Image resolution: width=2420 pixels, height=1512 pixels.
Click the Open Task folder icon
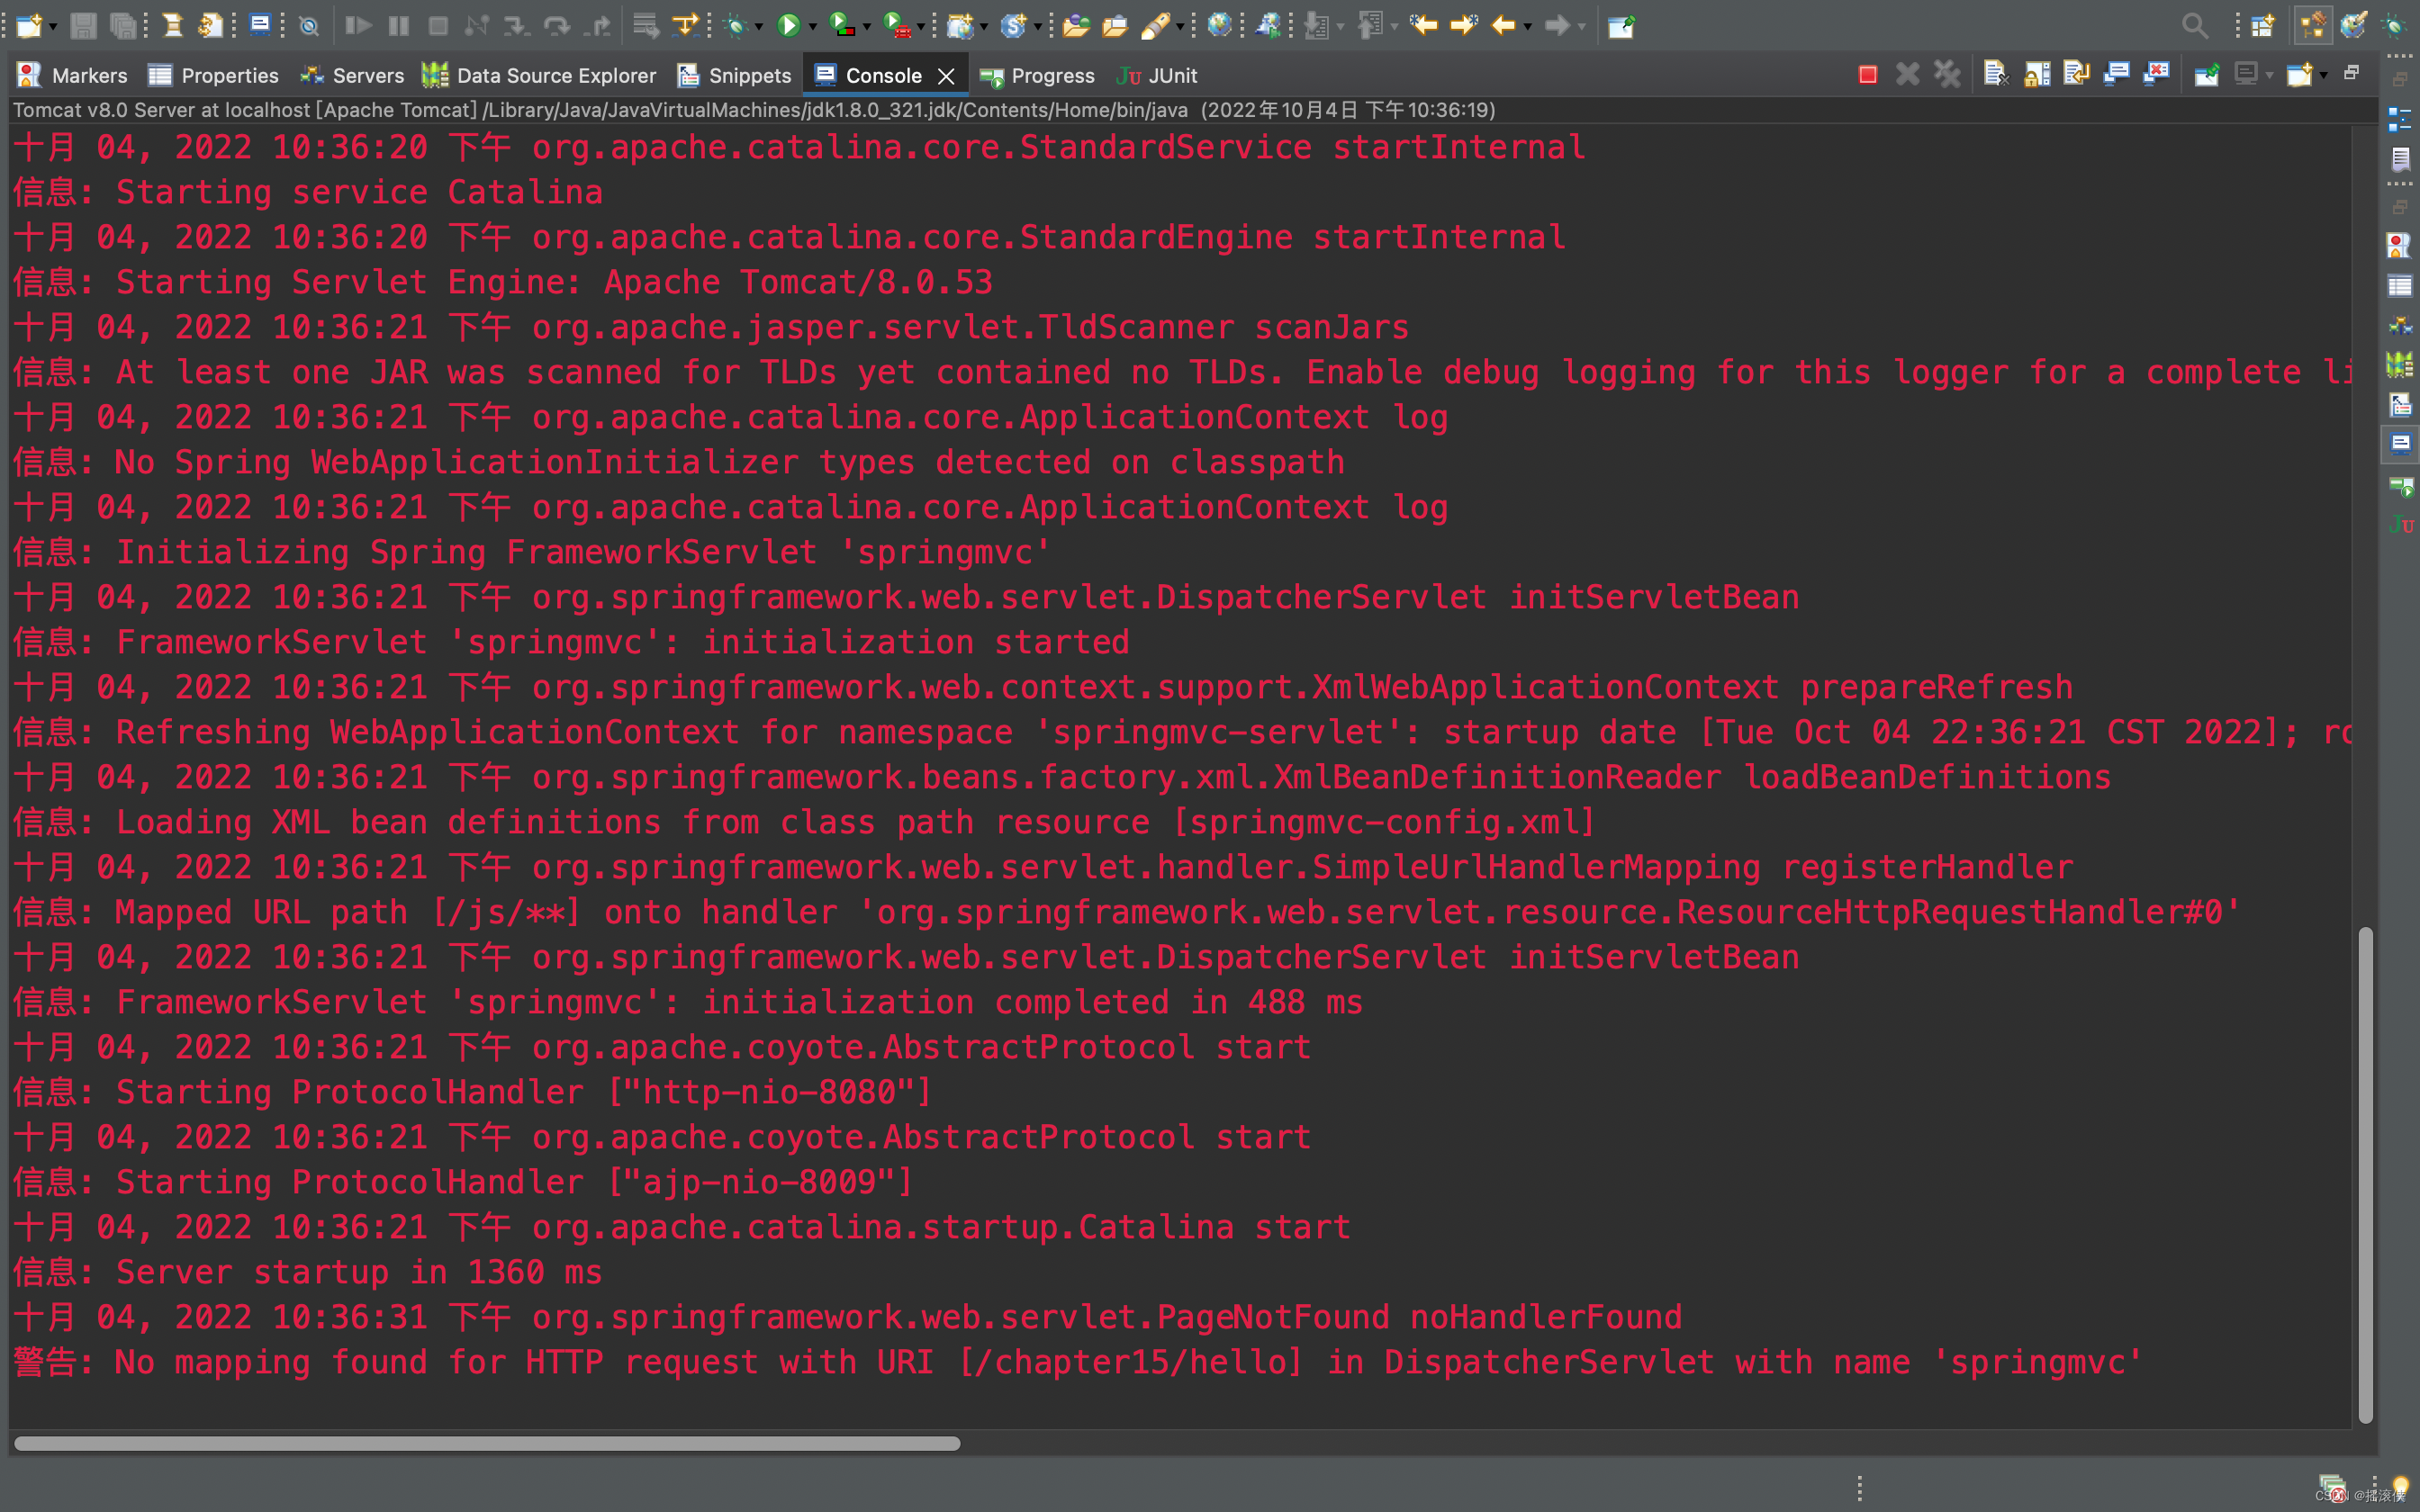tap(1115, 25)
